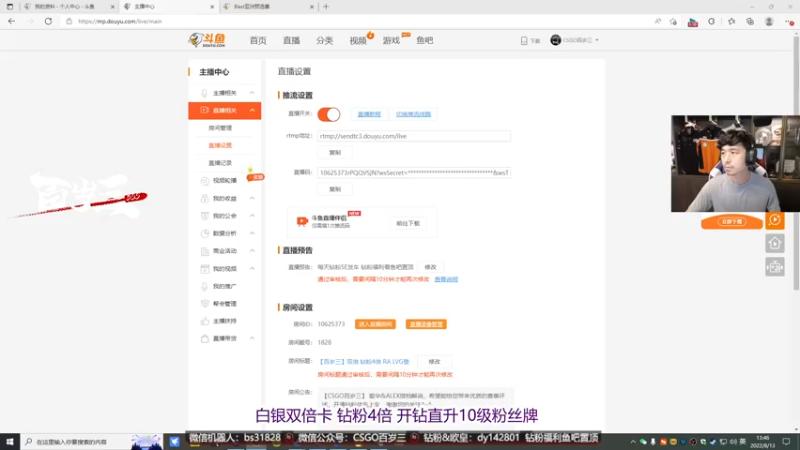
Task: Open the Windows Start menu
Action: click(x=10, y=441)
